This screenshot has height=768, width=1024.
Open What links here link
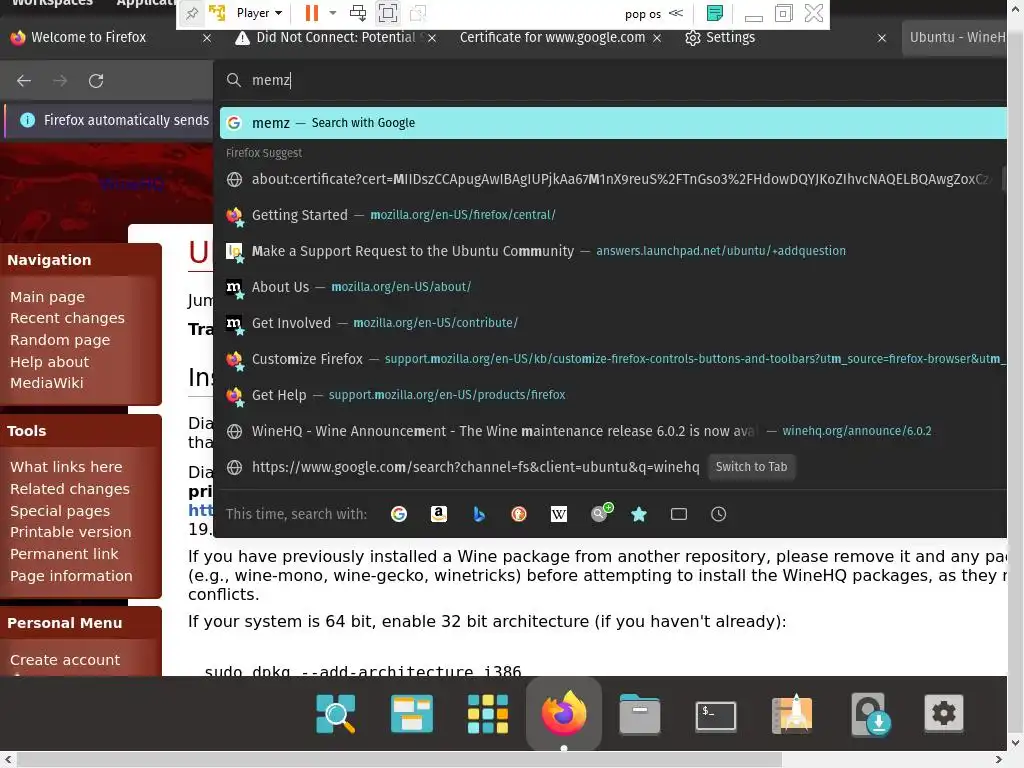[x=66, y=467]
